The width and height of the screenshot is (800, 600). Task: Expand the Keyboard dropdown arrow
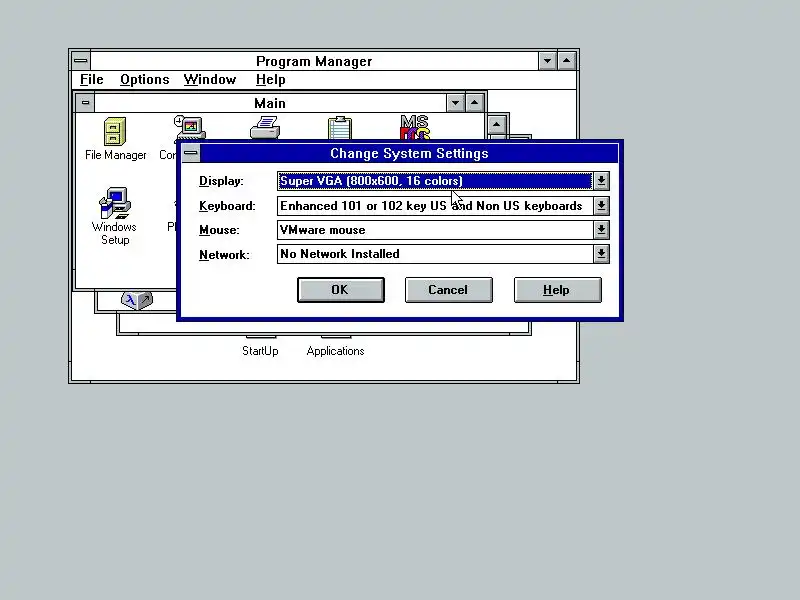pyautogui.click(x=602, y=206)
